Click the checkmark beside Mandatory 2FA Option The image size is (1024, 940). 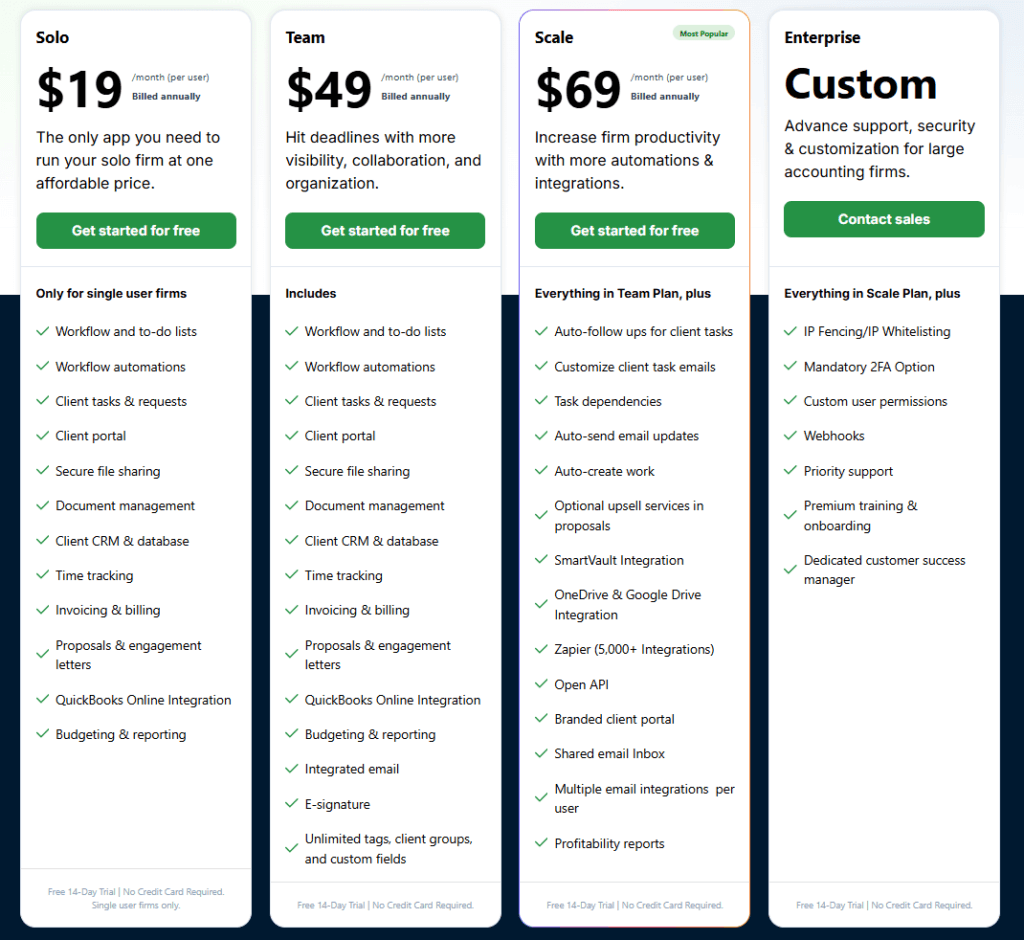pos(791,367)
